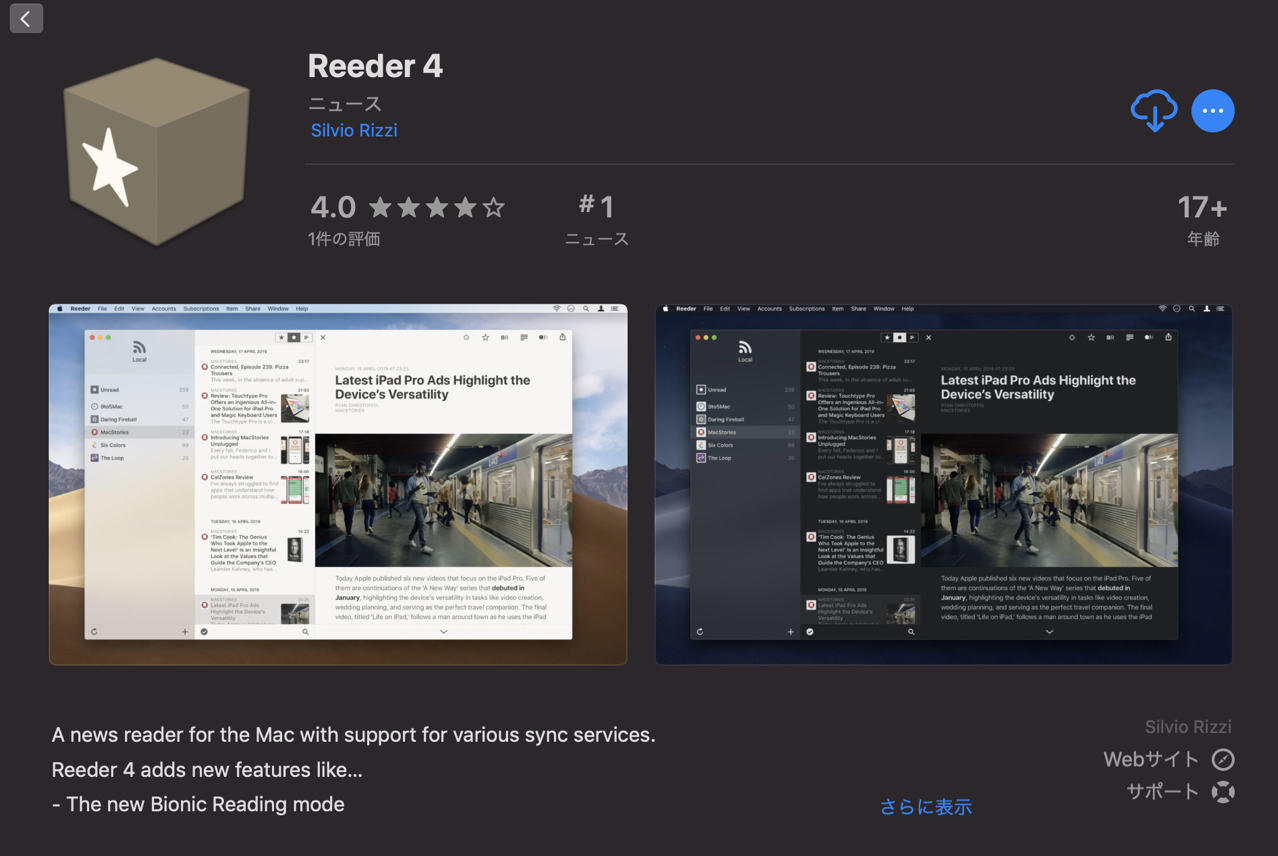Click the "17+" age rating
Image resolution: width=1278 pixels, height=856 pixels.
tap(1202, 207)
